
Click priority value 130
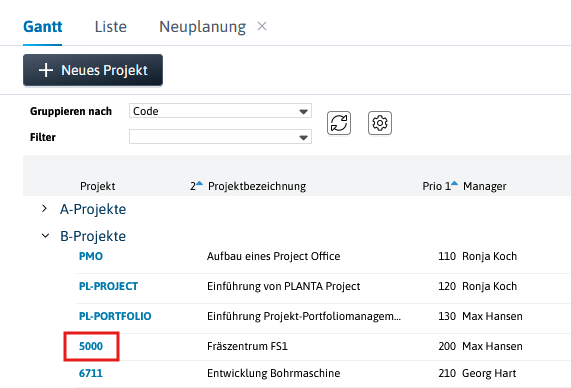pos(447,316)
